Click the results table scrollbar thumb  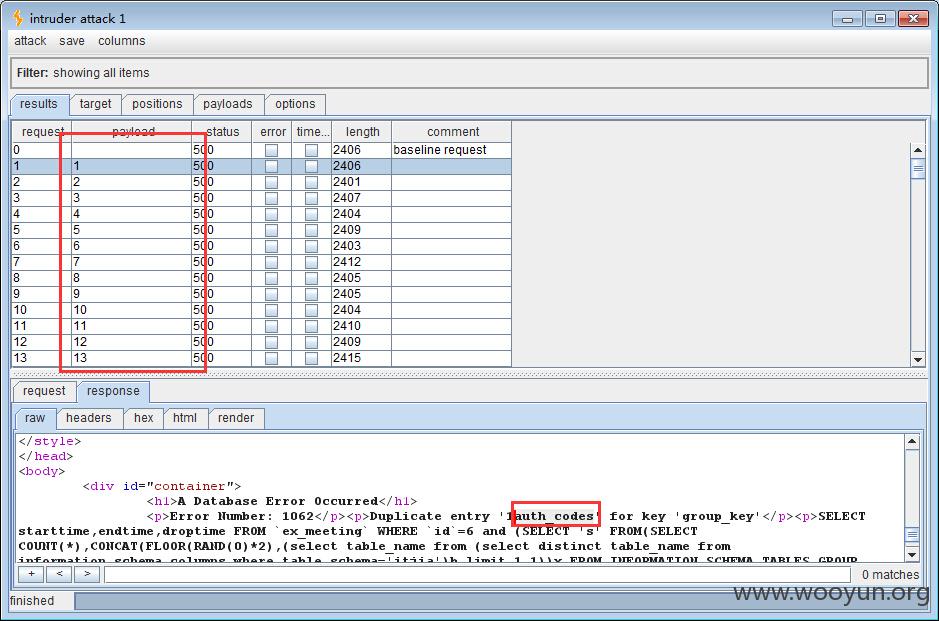pyautogui.click(x=917, y=168)
